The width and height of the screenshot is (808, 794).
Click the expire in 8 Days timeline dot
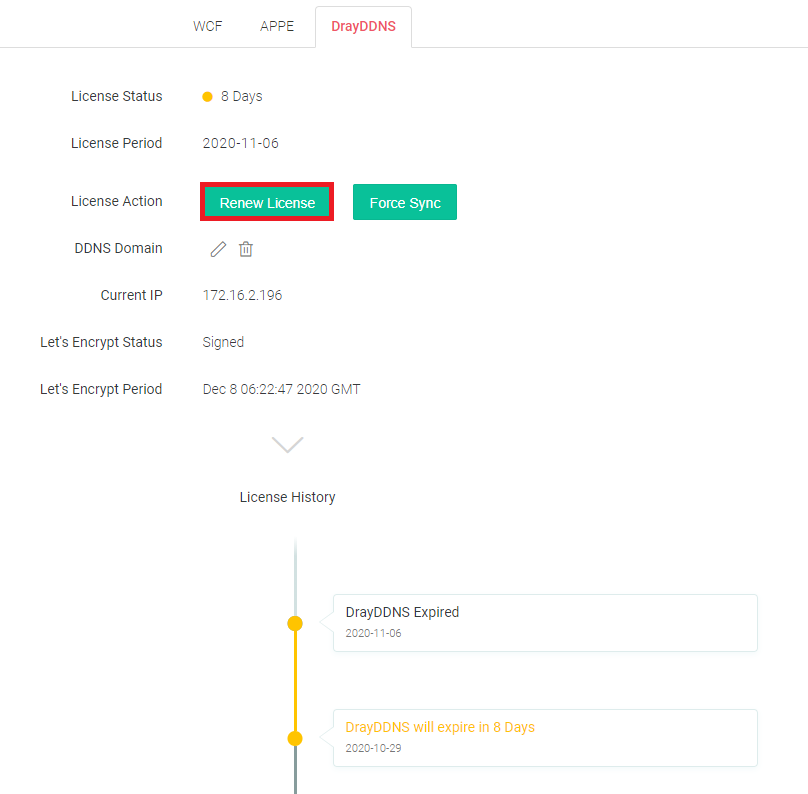tap(295, 738)
